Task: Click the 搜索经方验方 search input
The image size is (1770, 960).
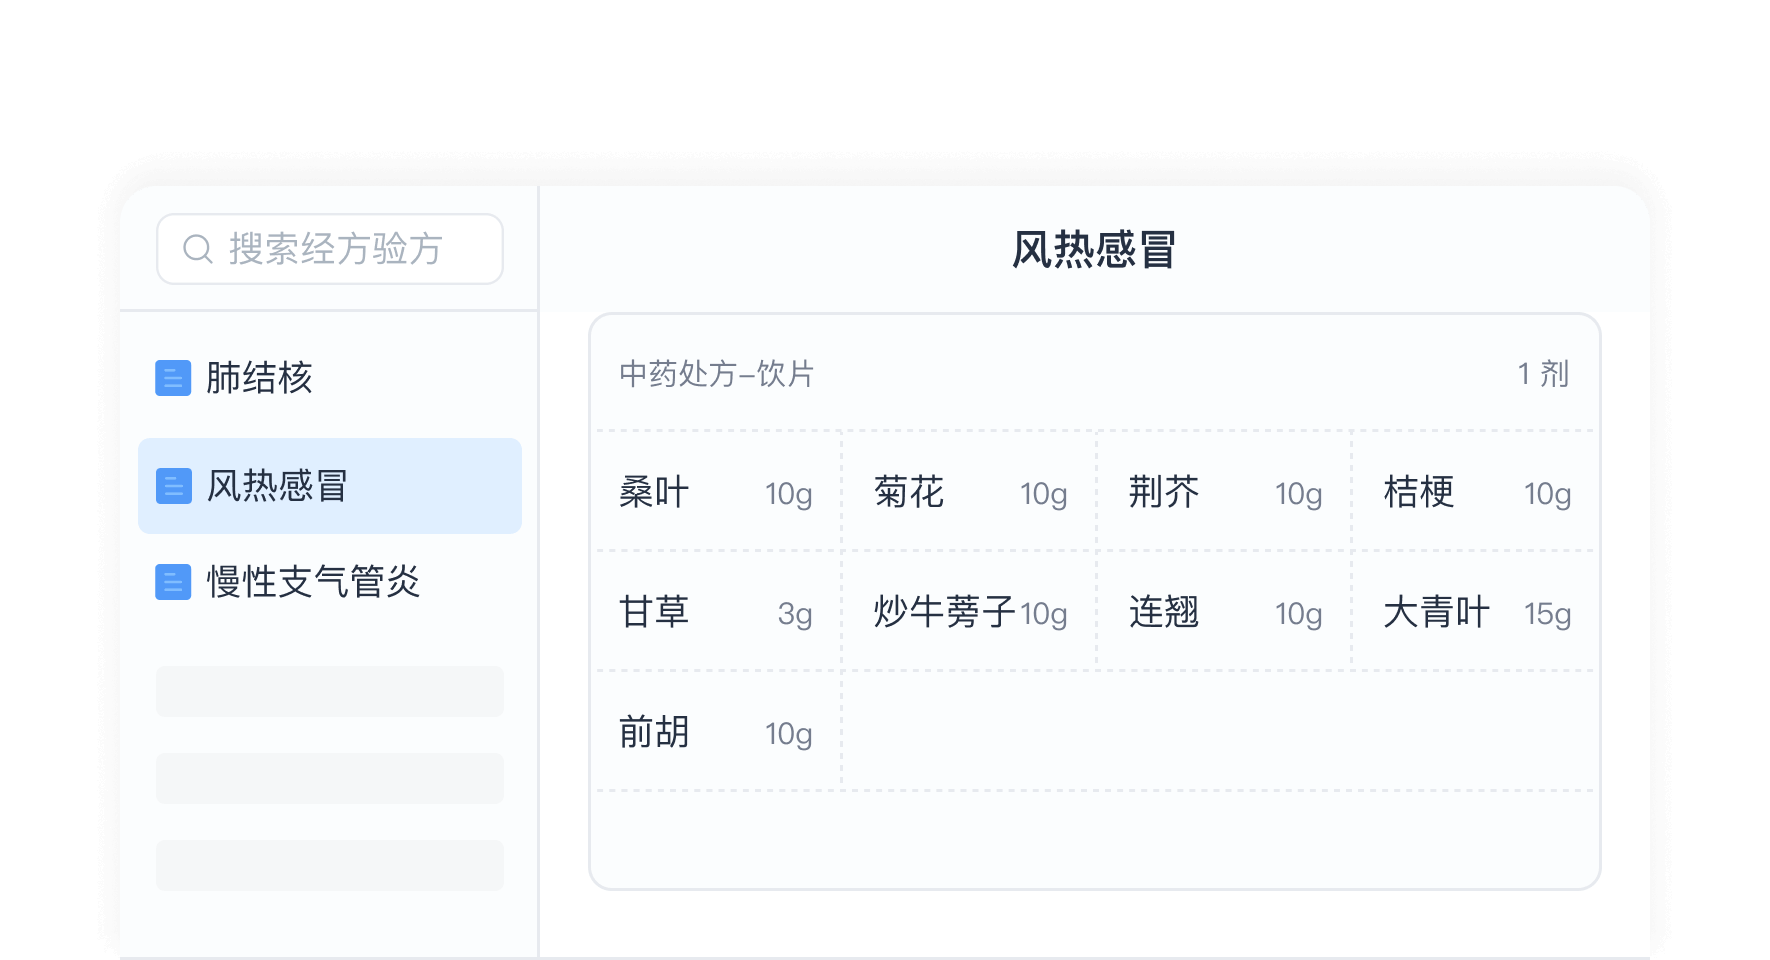Action: (x=330, y=249)
